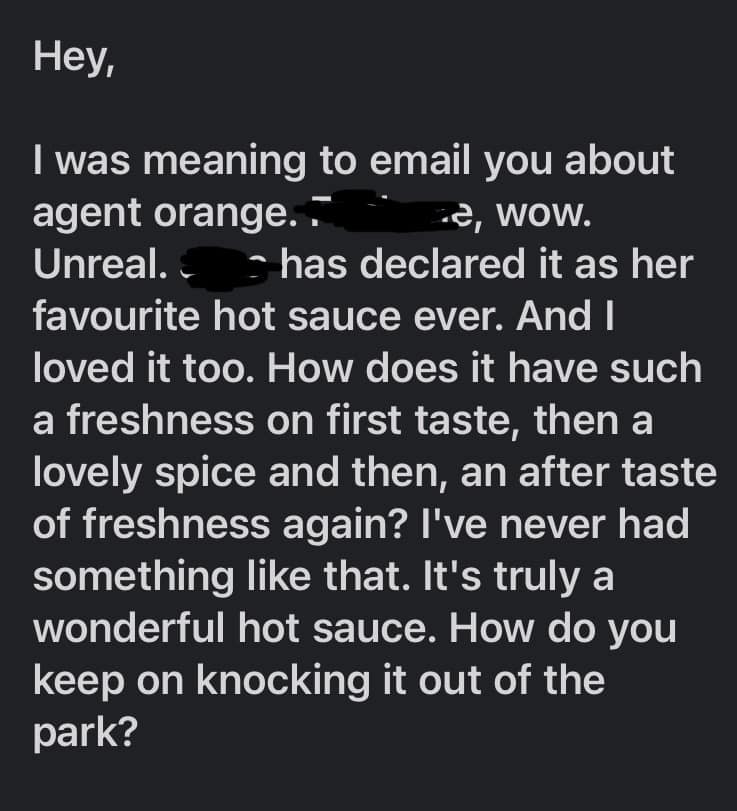737x811 pixels.
Task: Click the black redaction scribble before "wow"
Action: tap(378, 211)
